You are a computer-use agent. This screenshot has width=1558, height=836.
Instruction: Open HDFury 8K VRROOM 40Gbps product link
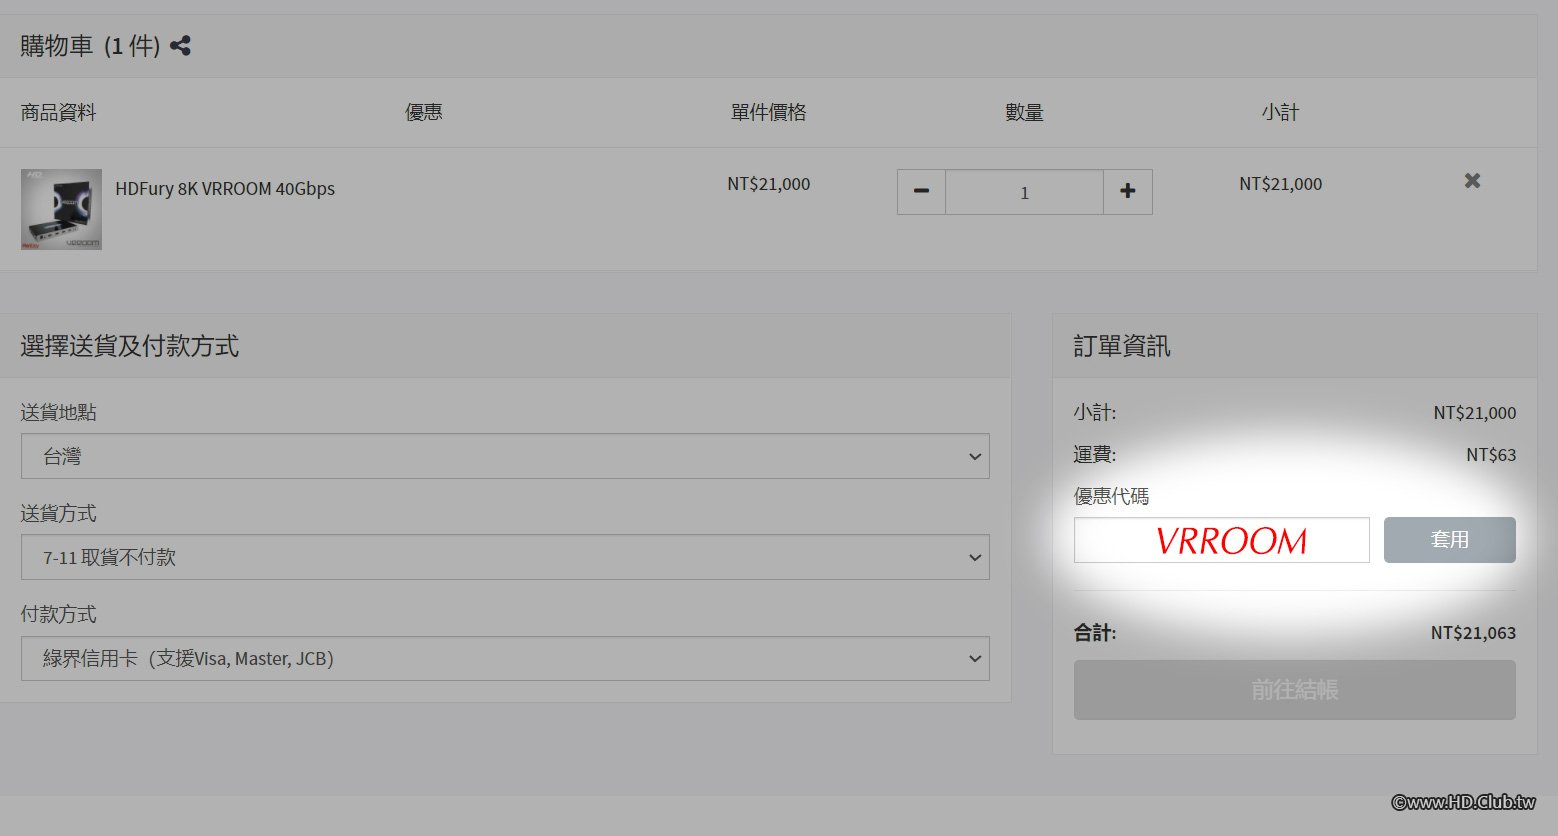225,189
